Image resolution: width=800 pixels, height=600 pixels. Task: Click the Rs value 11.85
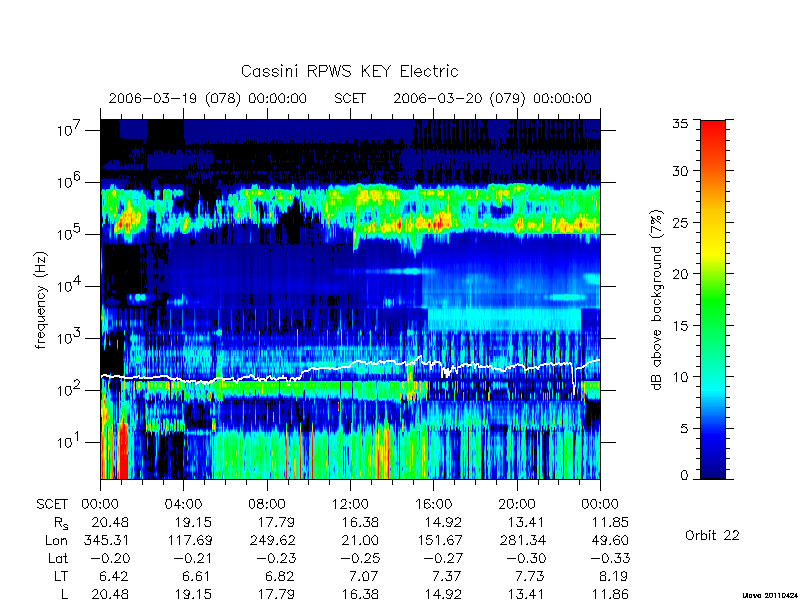(x=610, y=522)
